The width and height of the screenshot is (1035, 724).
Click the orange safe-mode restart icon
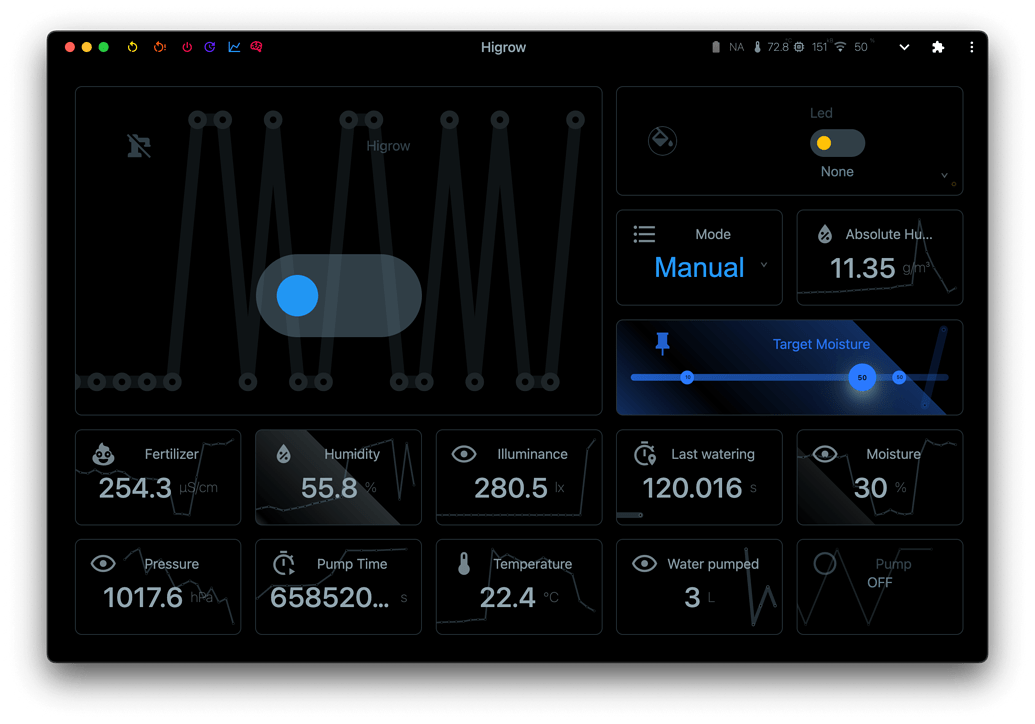[160, 47]
